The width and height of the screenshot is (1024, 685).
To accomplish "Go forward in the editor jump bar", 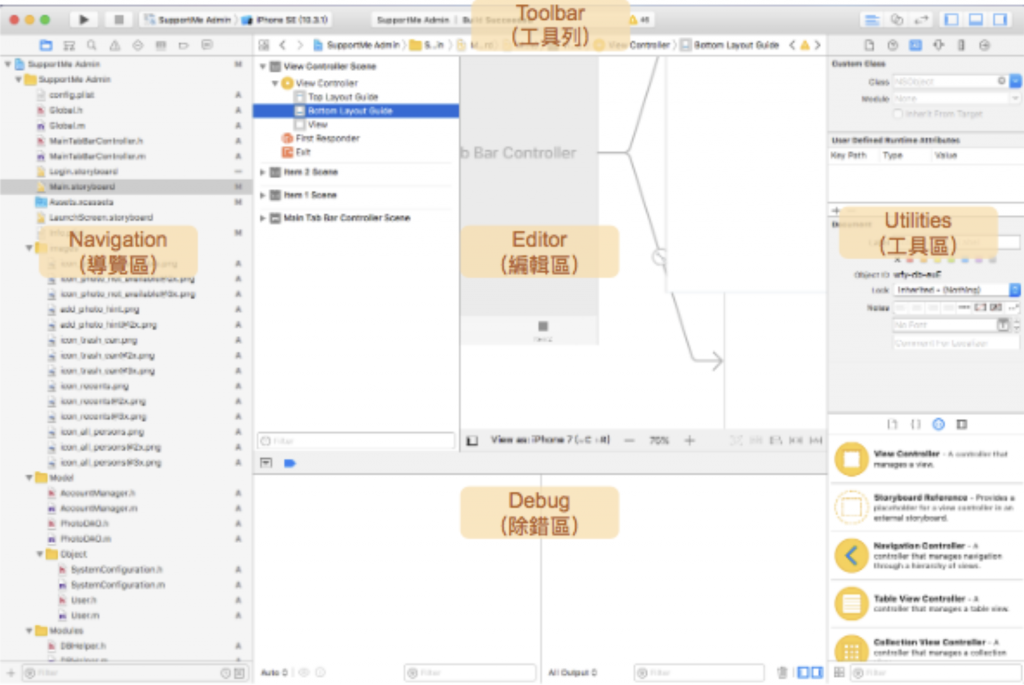I will point(300,45).
